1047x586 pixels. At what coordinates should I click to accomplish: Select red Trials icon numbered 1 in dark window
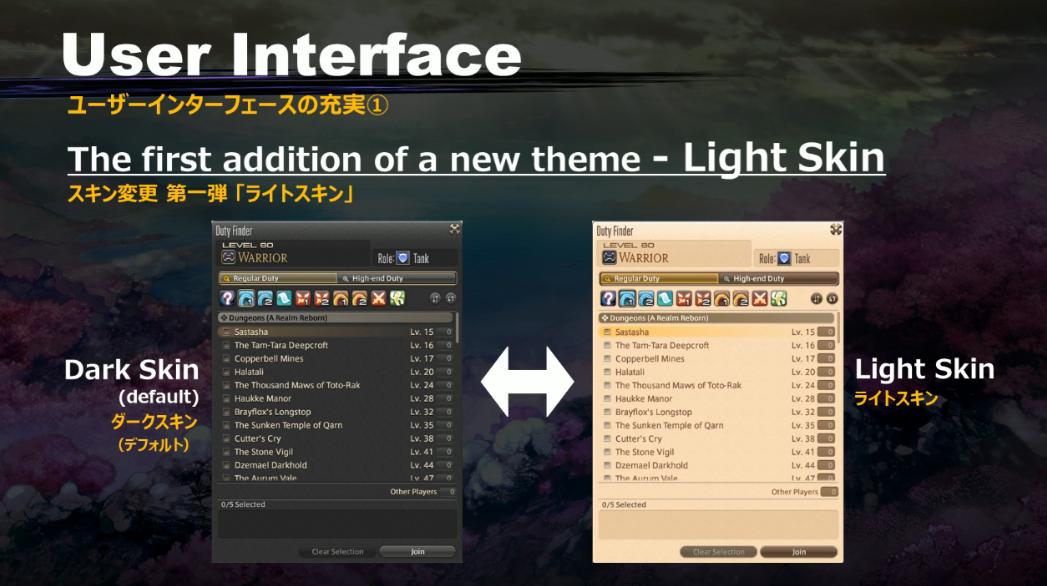pos(303,298)
